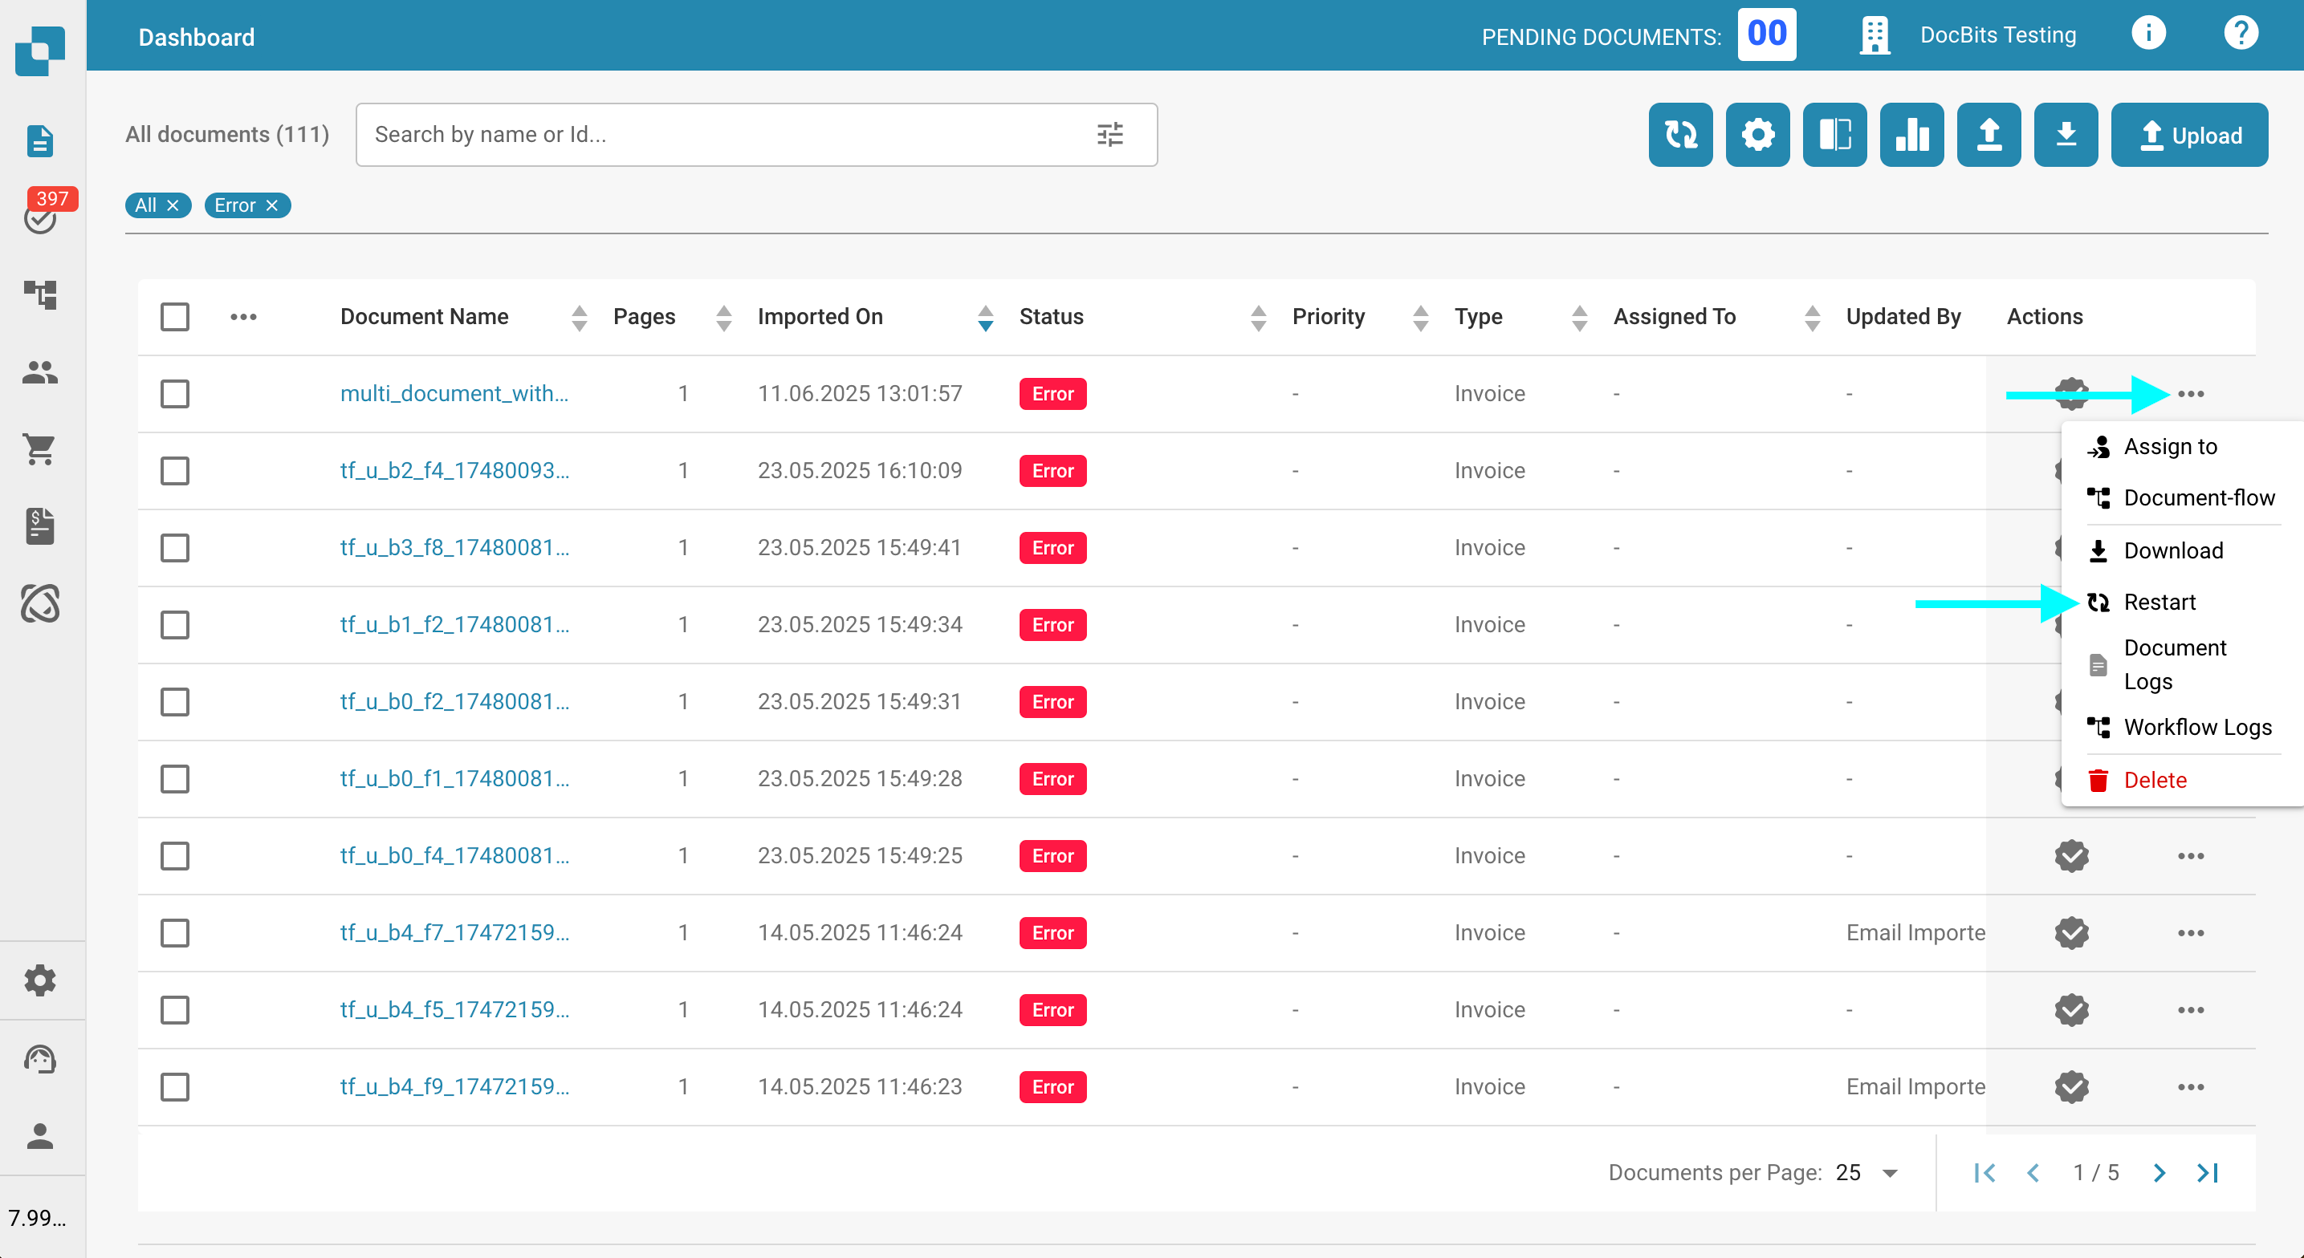Open the bar chart statistics icon
The image size is (2304, 1258).
(x=1911, y=135)
